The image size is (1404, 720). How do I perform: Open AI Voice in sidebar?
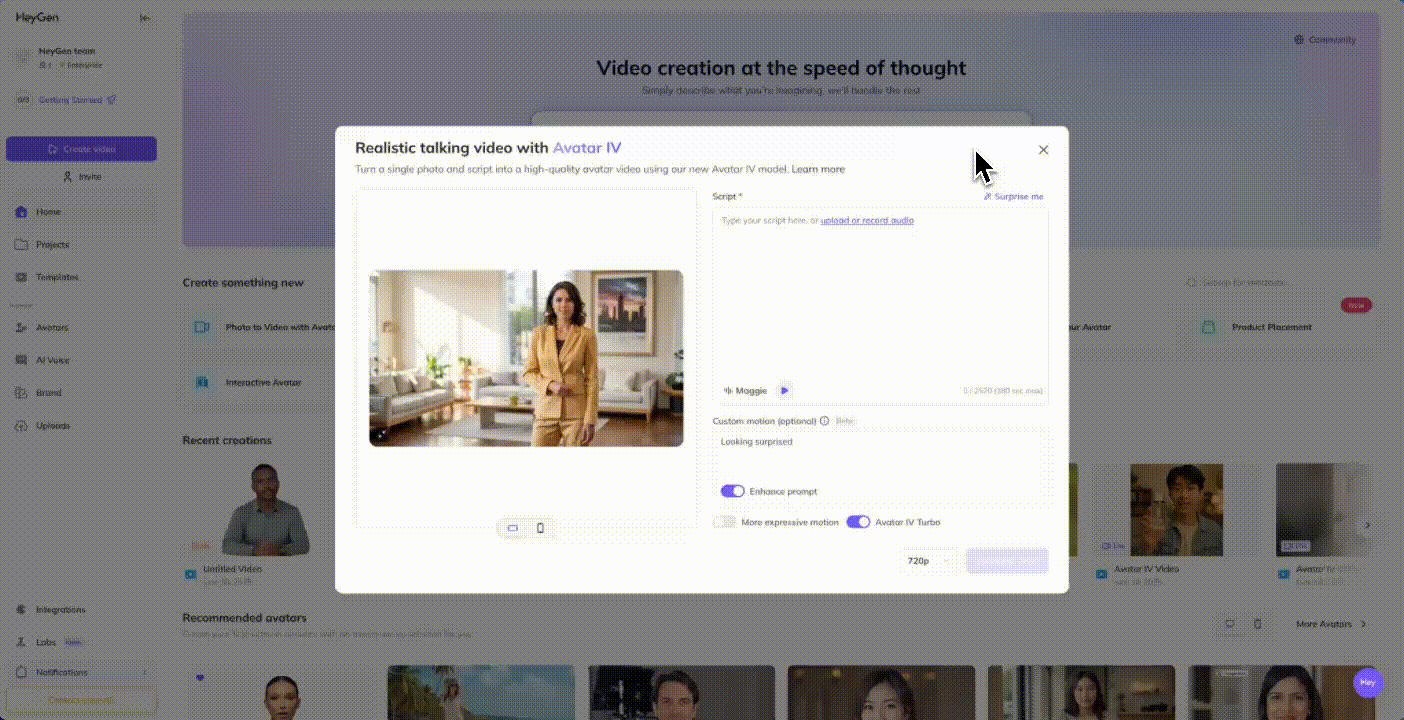81,360
